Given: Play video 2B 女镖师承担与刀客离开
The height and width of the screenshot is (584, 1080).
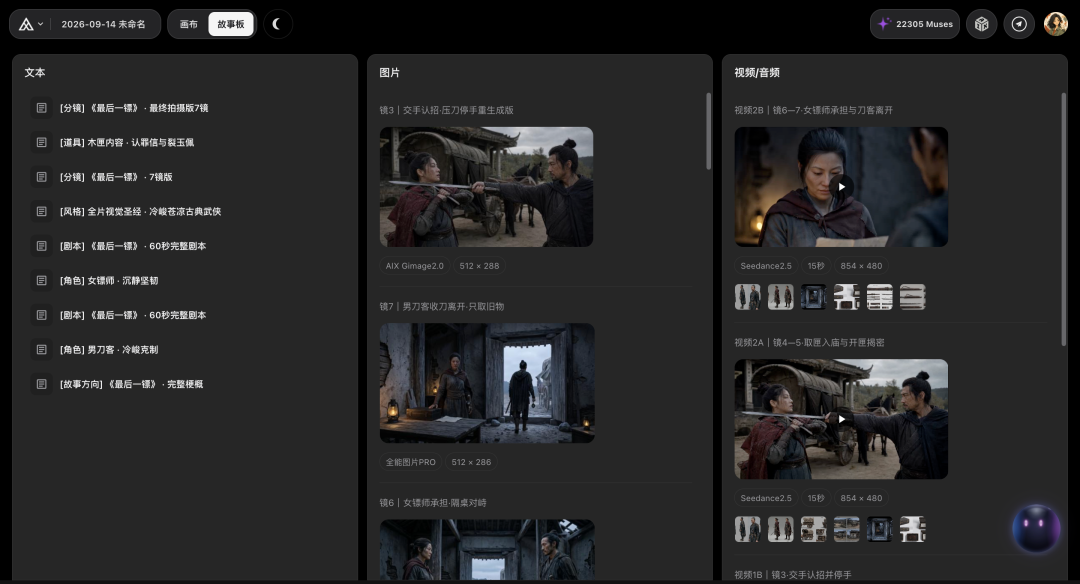Looking at the screenshot, I should [x=841, y=187].
